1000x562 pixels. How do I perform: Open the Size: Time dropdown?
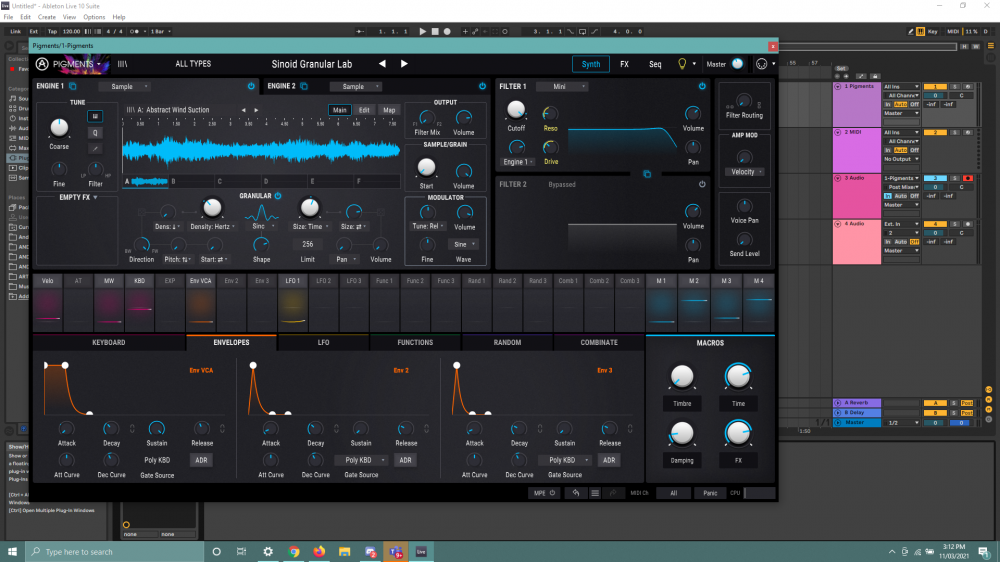click(x=311, y=226)
